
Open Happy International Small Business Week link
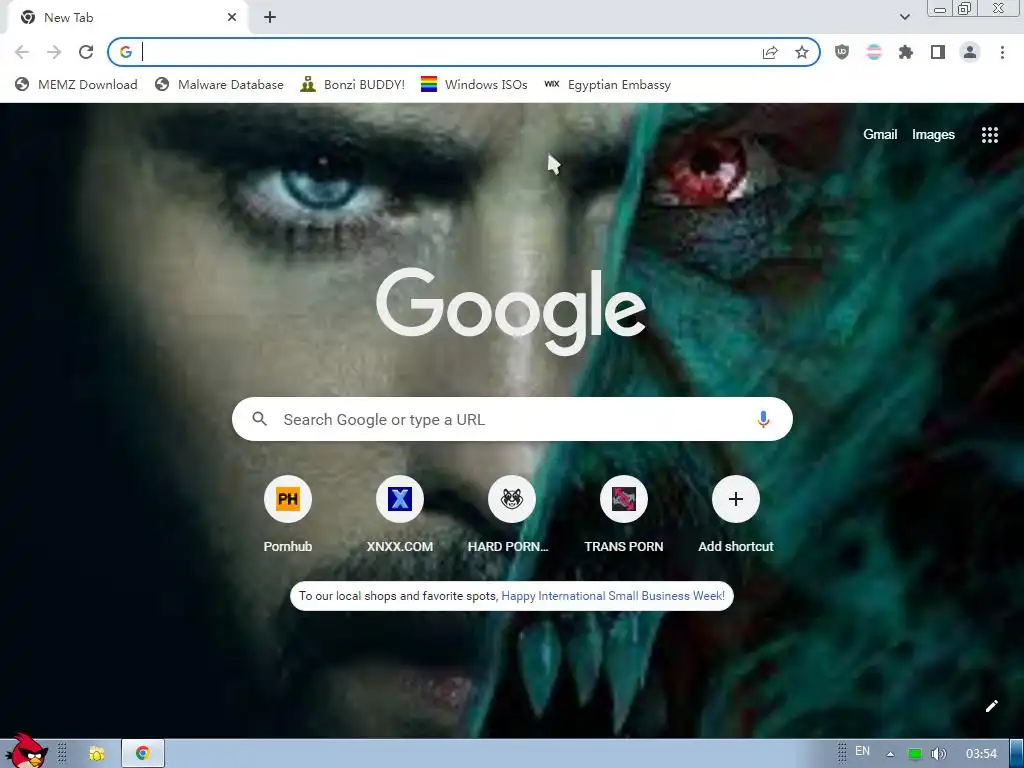(x=613, y=596)
